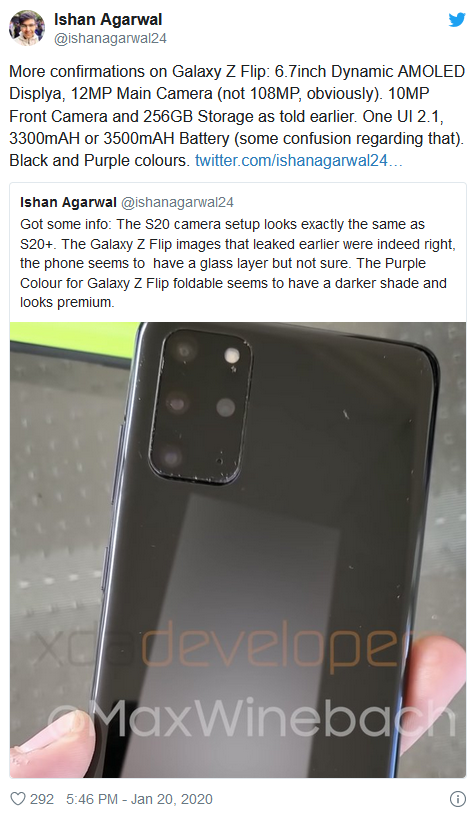Open quoted tweet text about S20 camera
This screenshot has width=474, height=819.
[237, 263]
